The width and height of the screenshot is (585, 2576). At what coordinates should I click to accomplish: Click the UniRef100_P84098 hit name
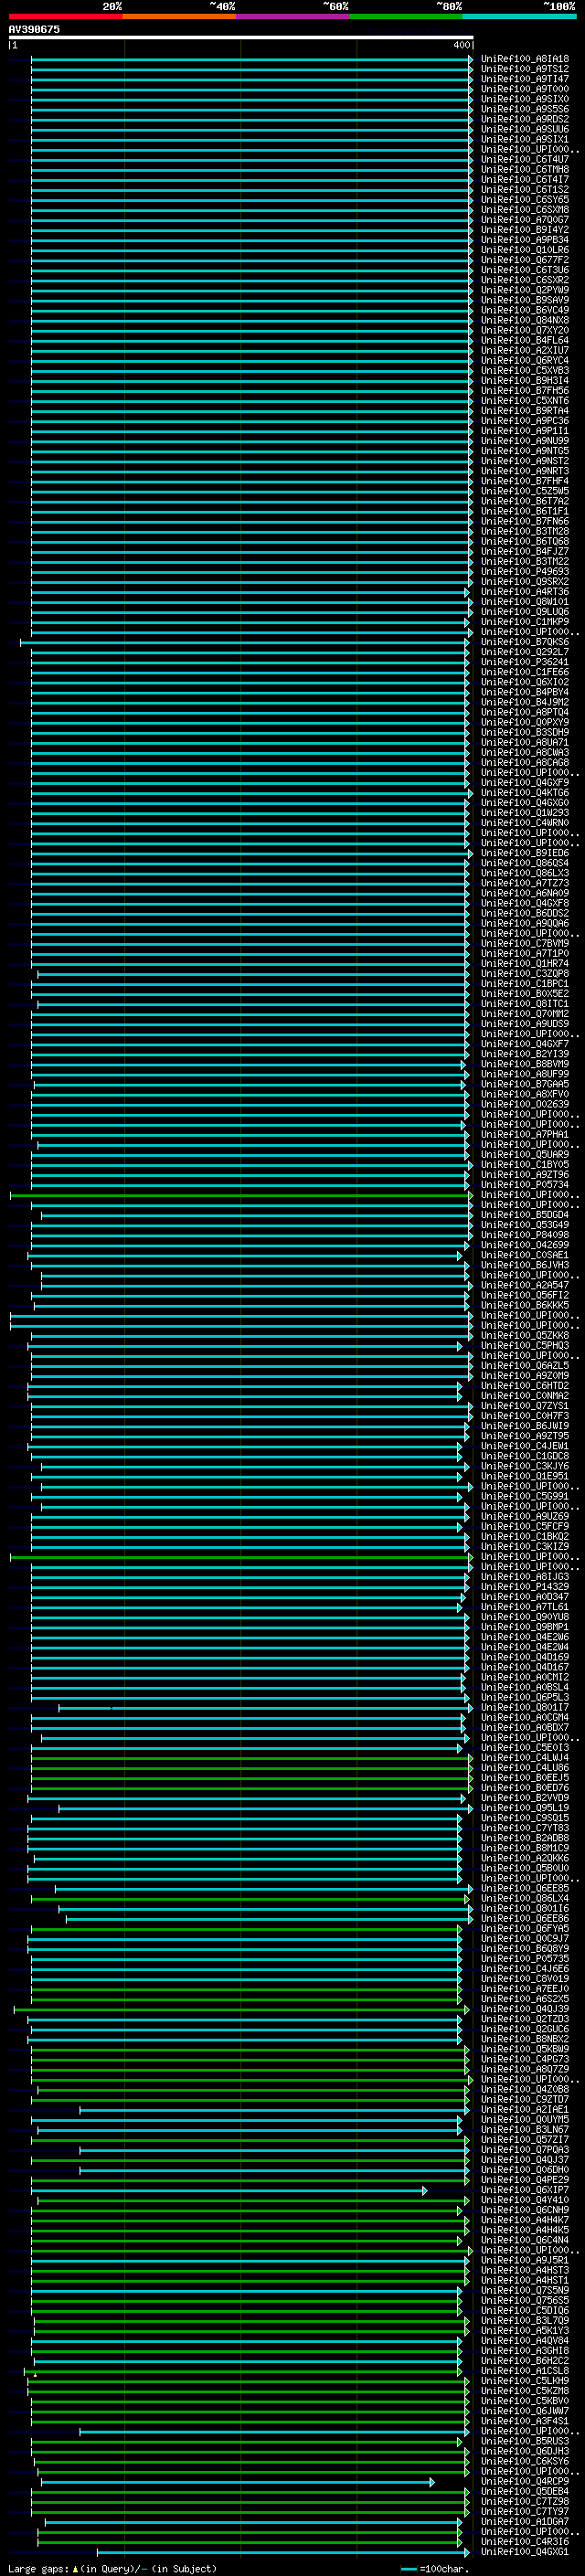coord(525,1235)
